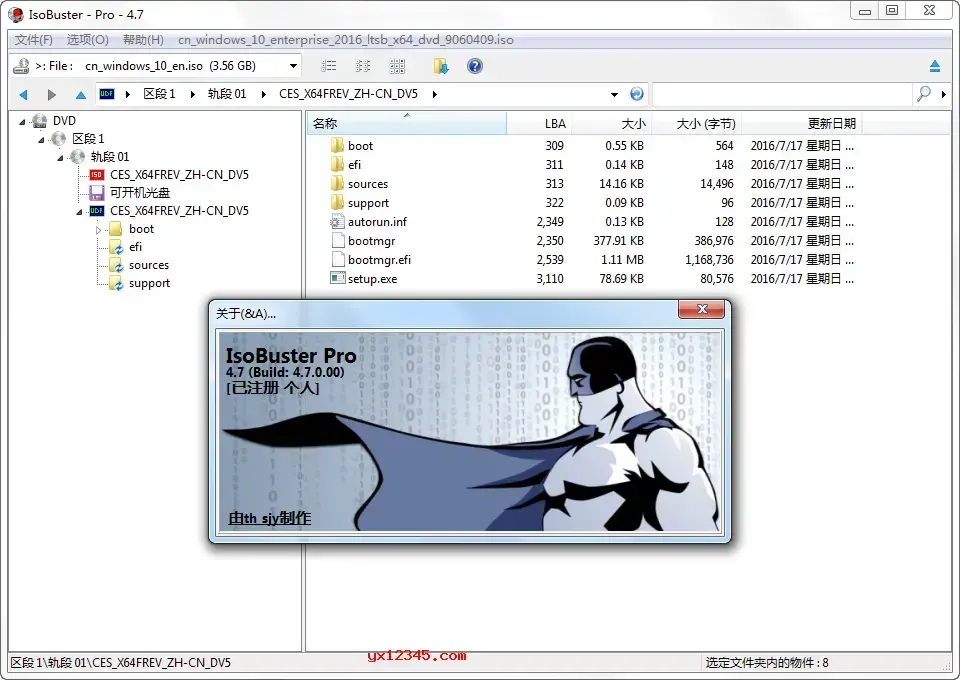Select CES_X64FREV_ZH-CN_DV5 in the breadcrumb
Image resolution: width=960 pixels, height=680 pixels.
point(348,94)
